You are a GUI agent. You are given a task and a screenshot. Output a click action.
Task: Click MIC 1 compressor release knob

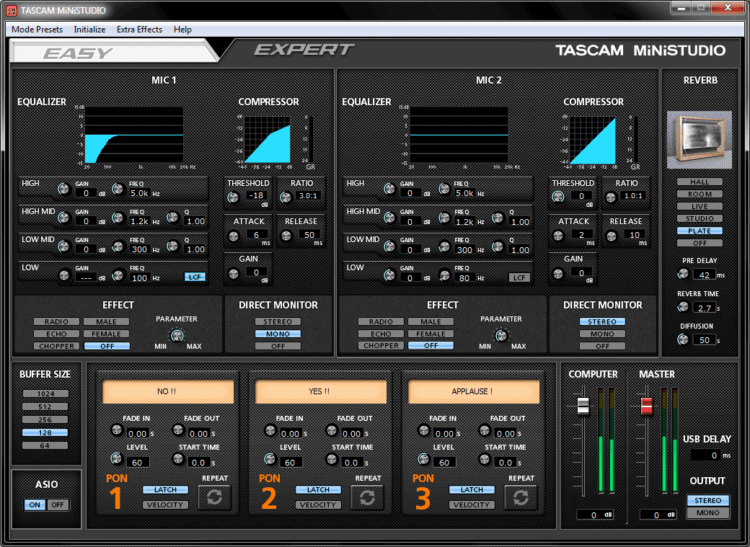286,236
